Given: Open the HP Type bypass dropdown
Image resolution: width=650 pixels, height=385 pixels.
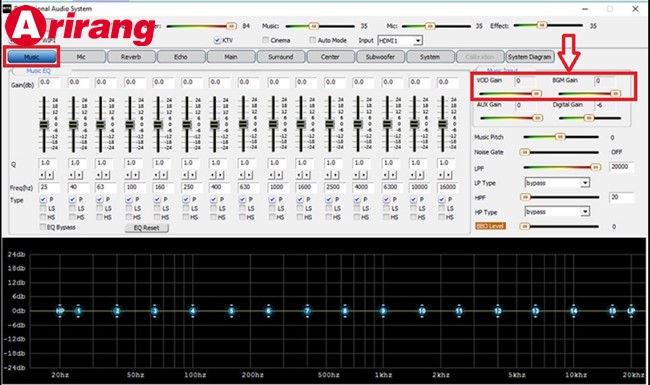Looking at the screenshot, I should 585,212.
